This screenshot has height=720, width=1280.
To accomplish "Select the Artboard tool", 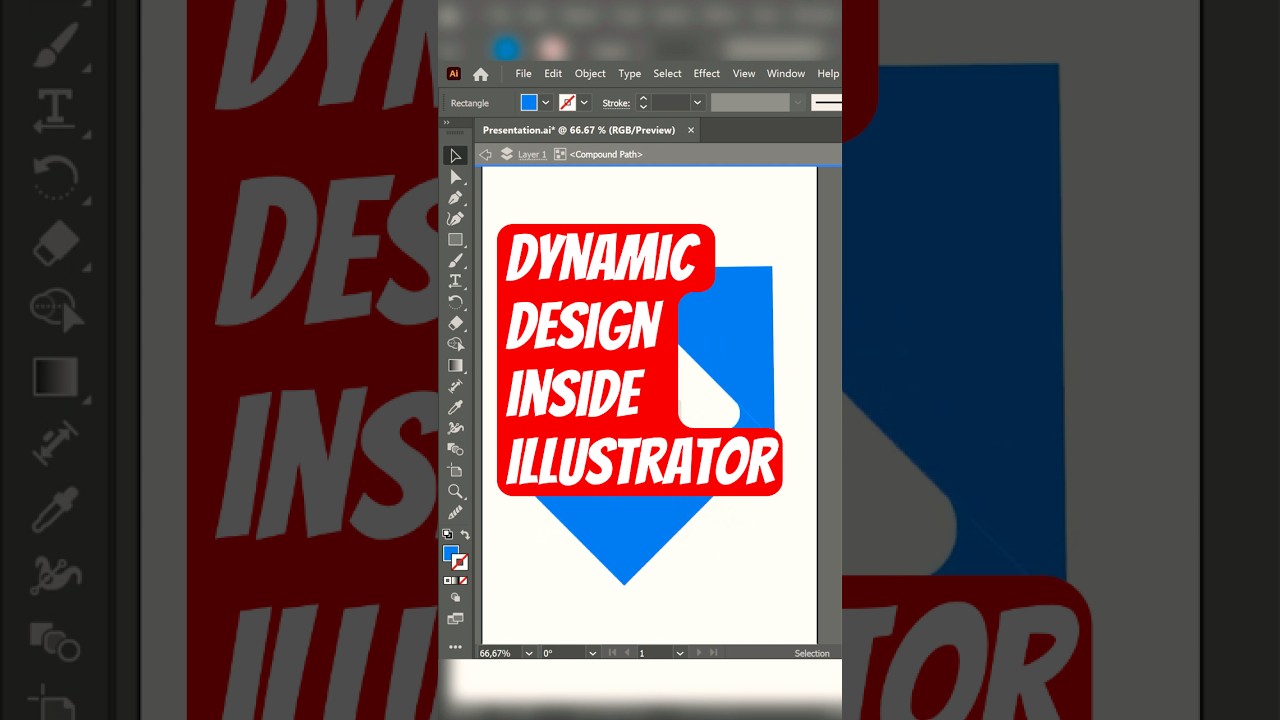I will coord(455,470).
